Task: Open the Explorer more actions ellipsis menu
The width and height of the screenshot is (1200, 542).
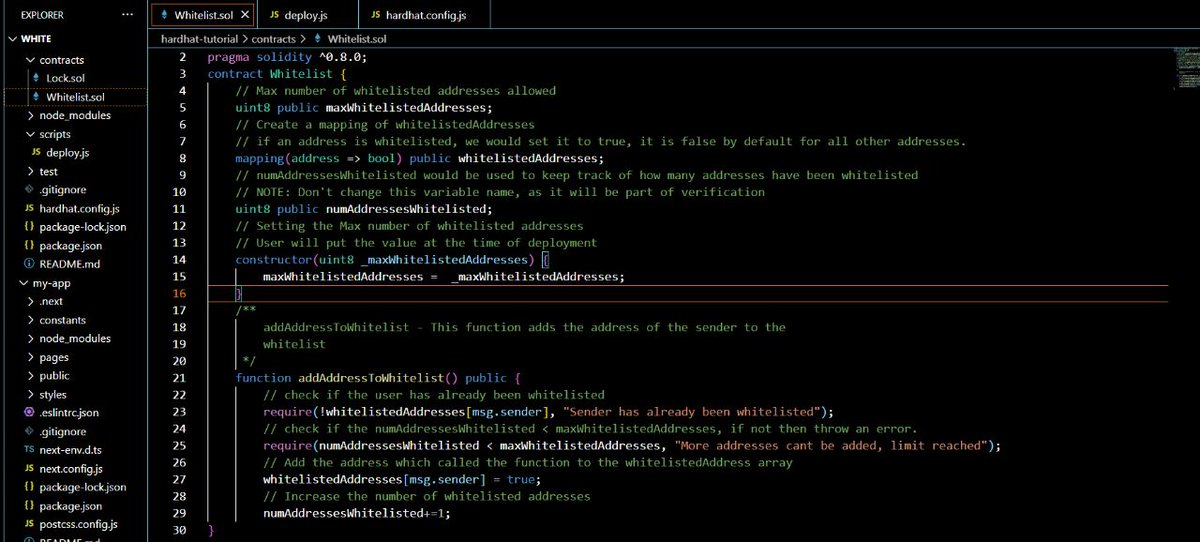Action: click(x=125, y=15)
